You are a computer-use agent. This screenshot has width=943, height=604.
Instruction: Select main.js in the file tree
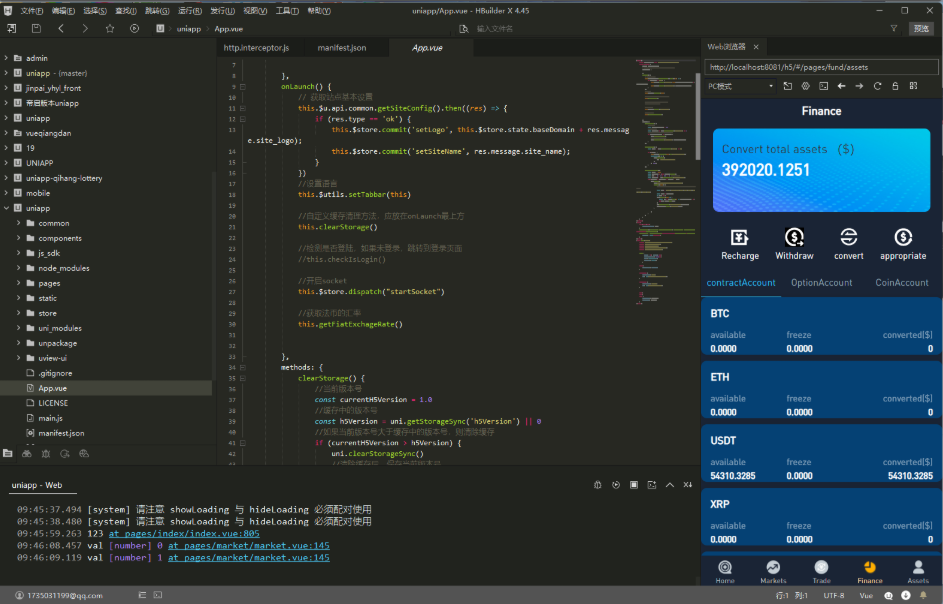click(51, 418)
